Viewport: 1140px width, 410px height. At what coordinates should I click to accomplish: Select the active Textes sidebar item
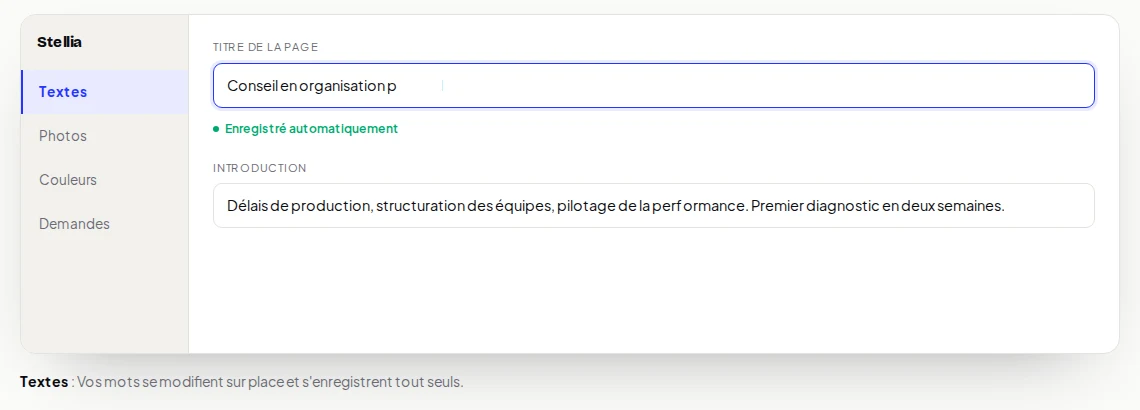click(x=105, y=92)
